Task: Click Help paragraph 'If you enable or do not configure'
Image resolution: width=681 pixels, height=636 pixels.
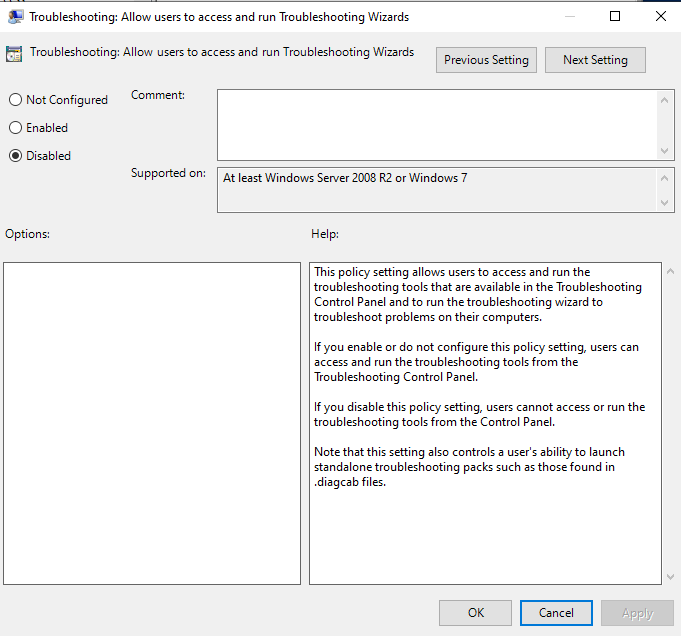Action: point(476,362)
